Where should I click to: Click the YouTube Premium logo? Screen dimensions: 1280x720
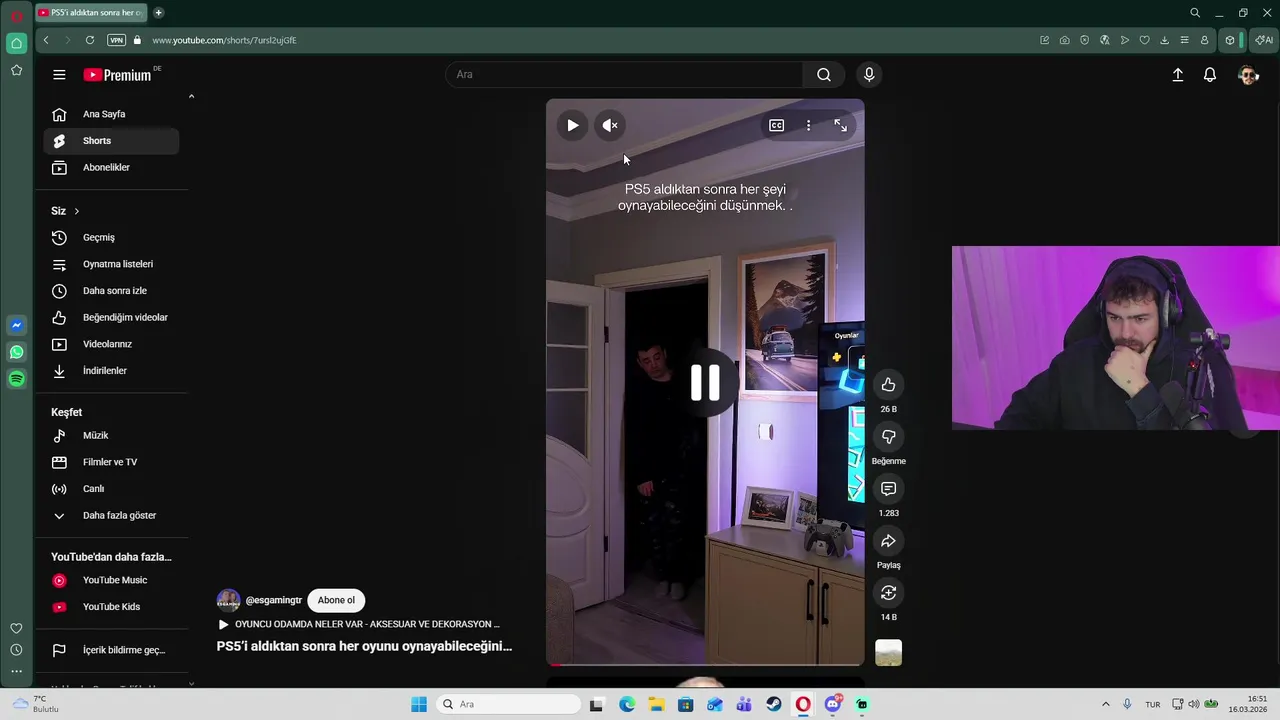pyautogui.click(x=120, y=75)
